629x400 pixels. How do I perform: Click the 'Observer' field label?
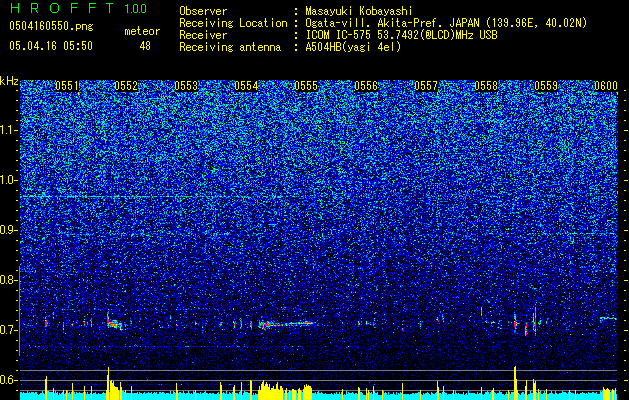coord(203,11)
